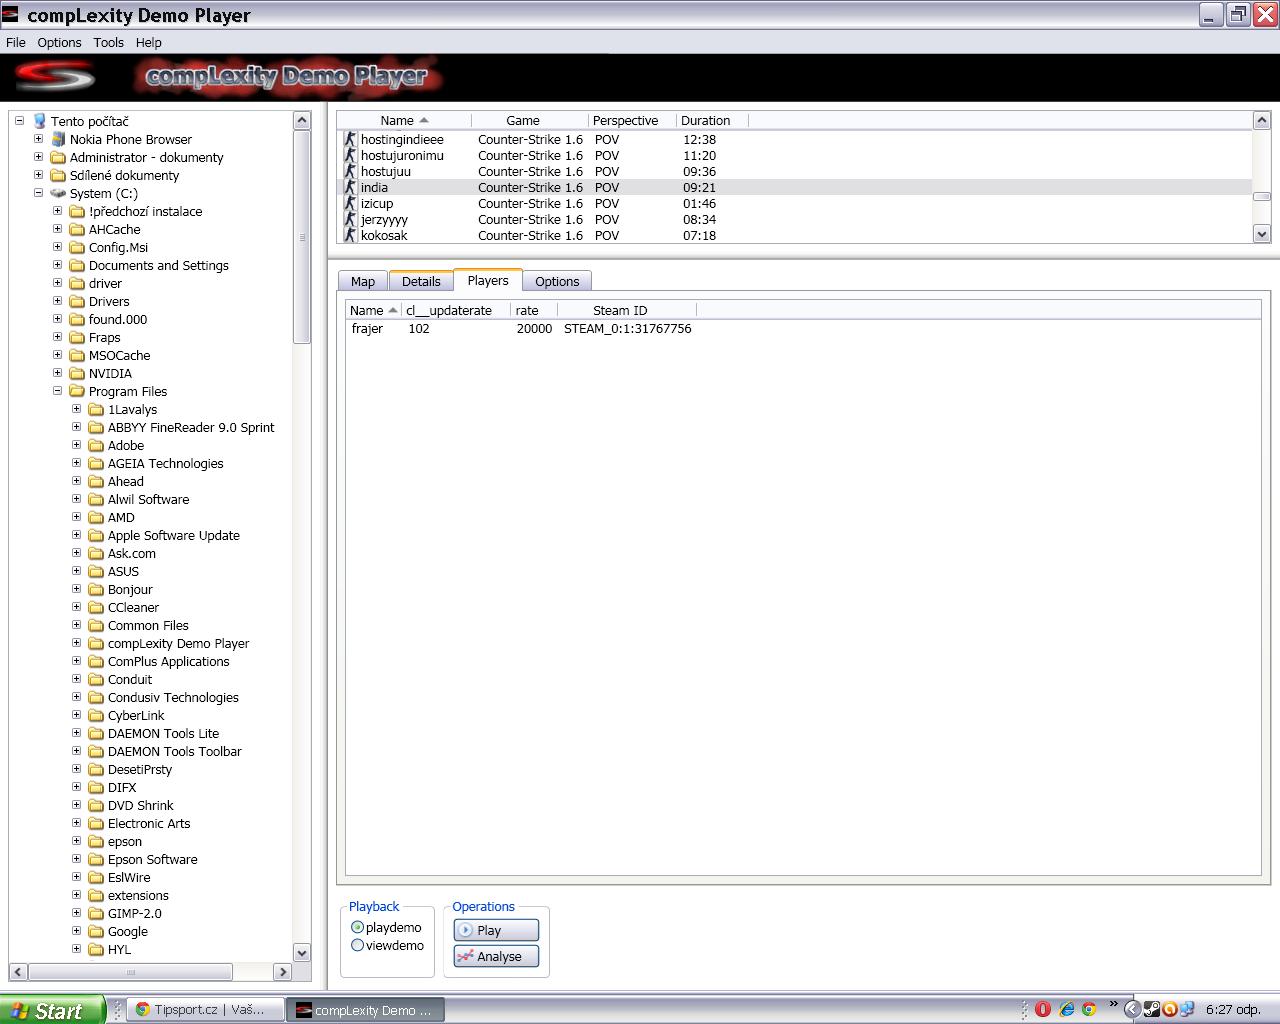Select the playdemo radio button

pyautogui.click(x=357, y=927)
